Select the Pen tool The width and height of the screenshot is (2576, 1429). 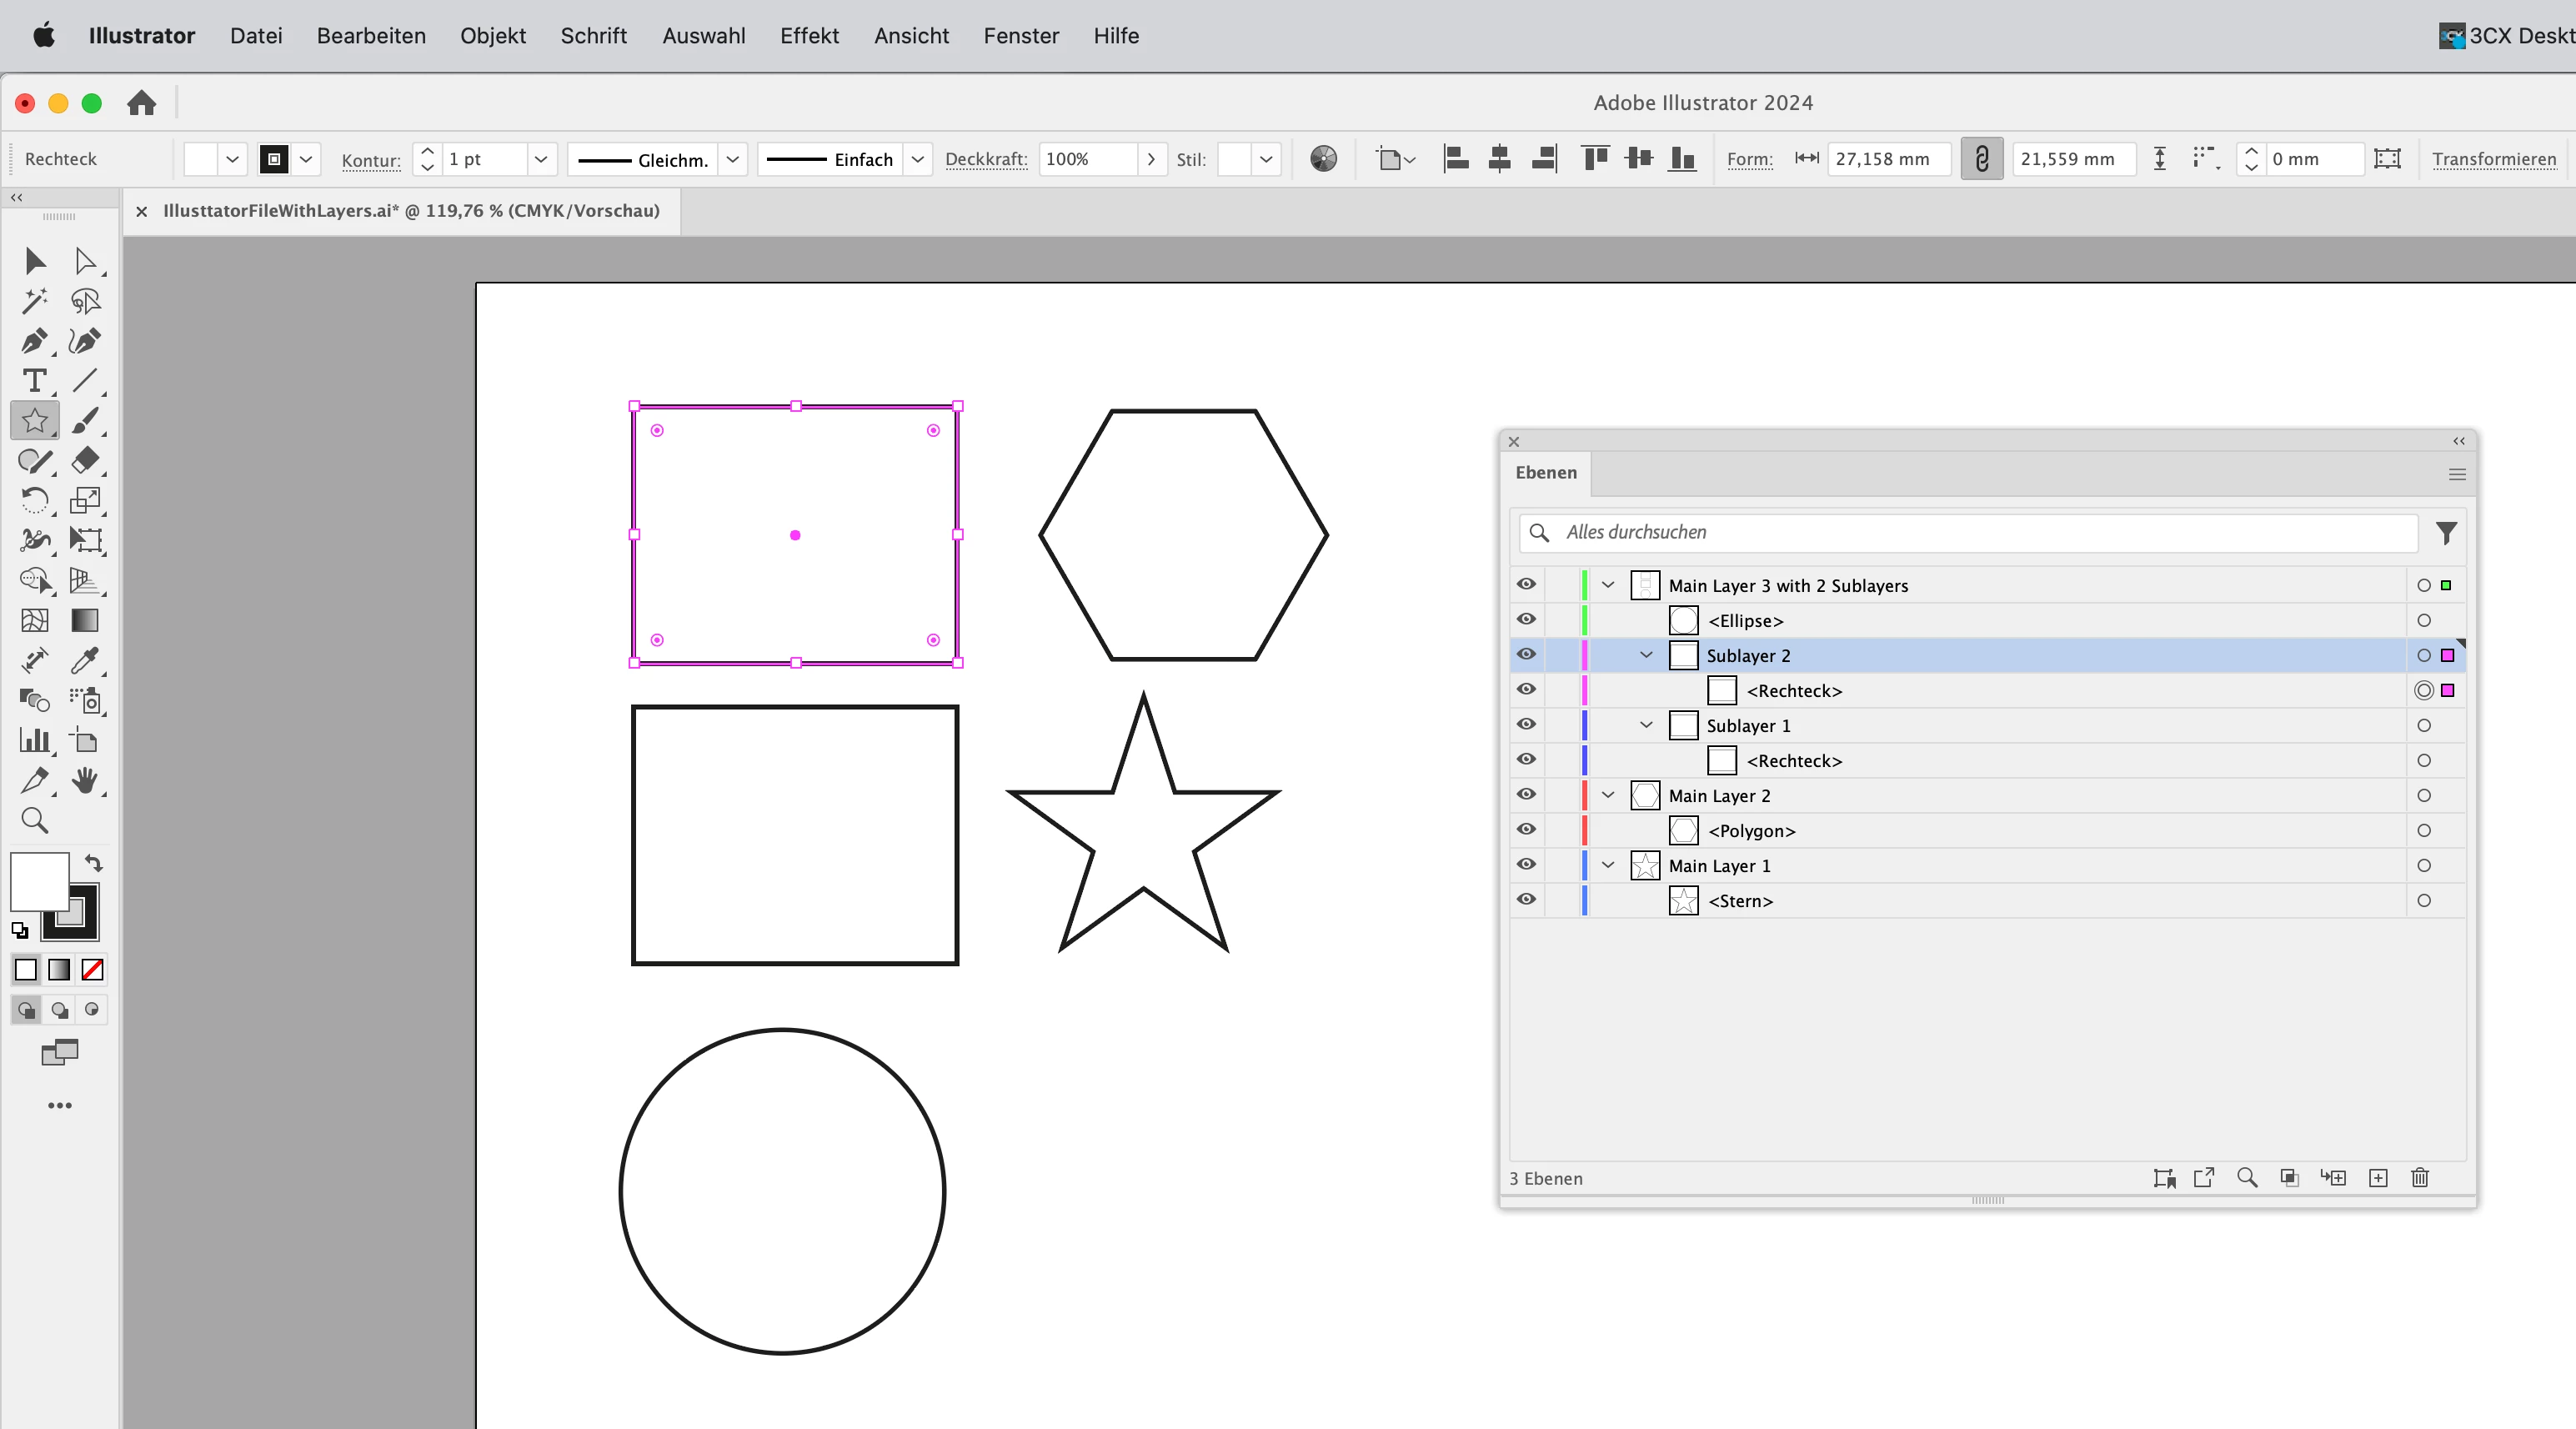pyautogui.click(x=34, y=341)
